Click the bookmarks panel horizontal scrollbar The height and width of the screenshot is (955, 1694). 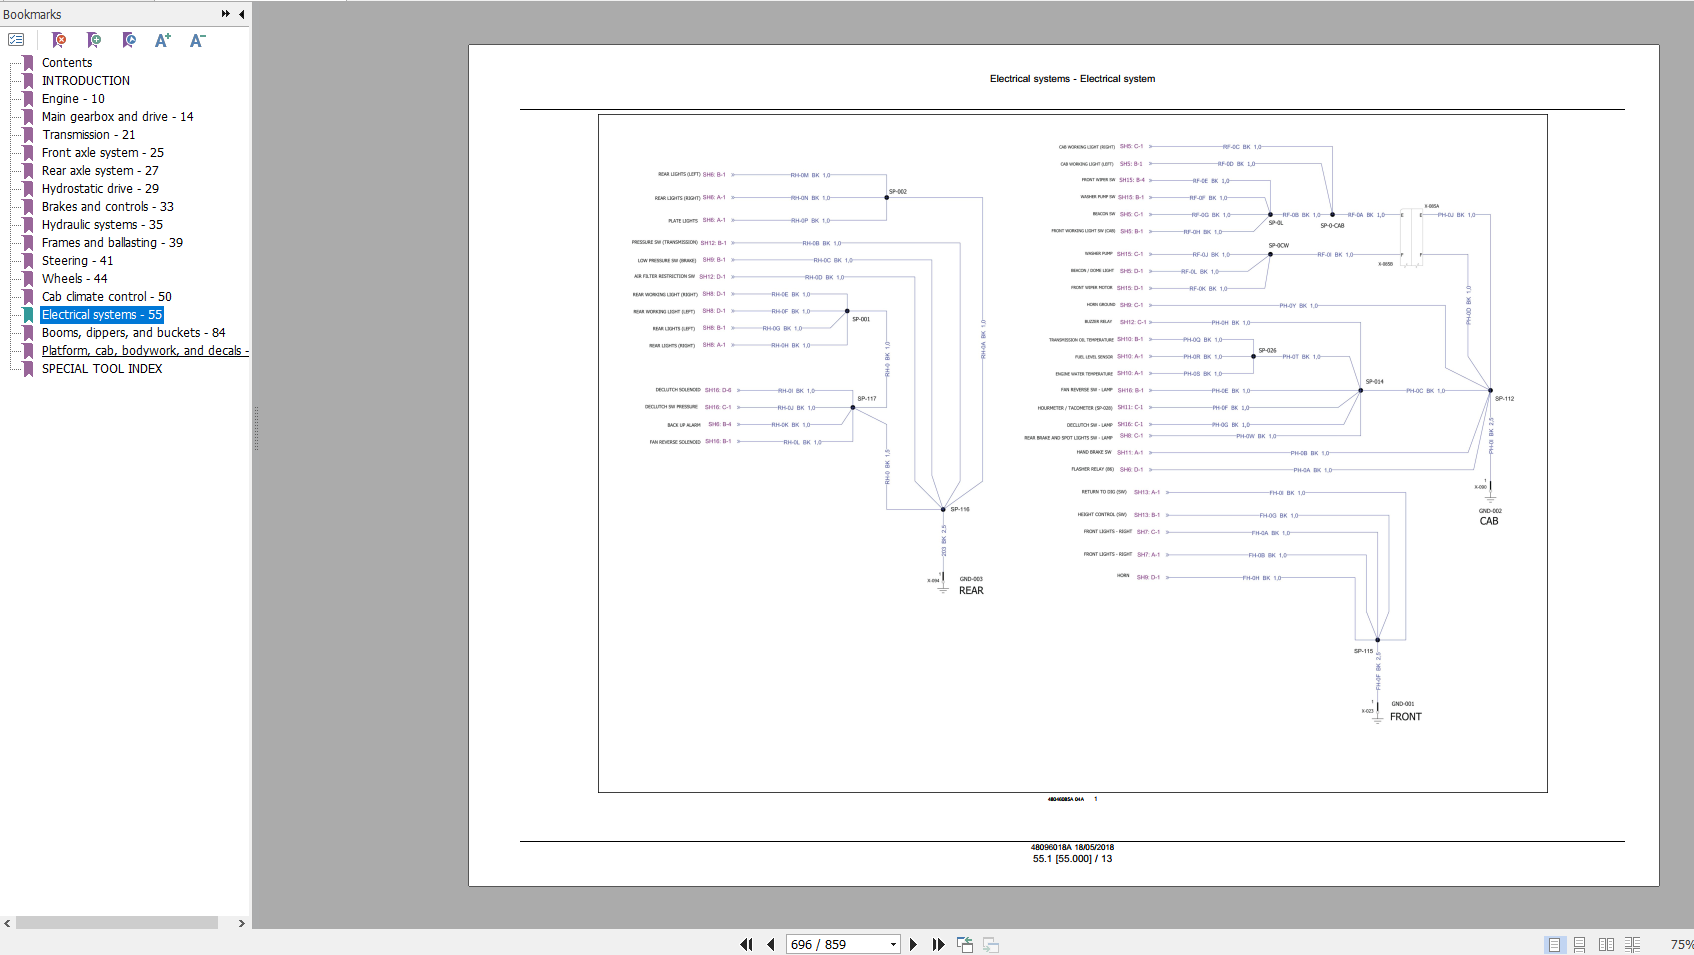coord(117,923)
